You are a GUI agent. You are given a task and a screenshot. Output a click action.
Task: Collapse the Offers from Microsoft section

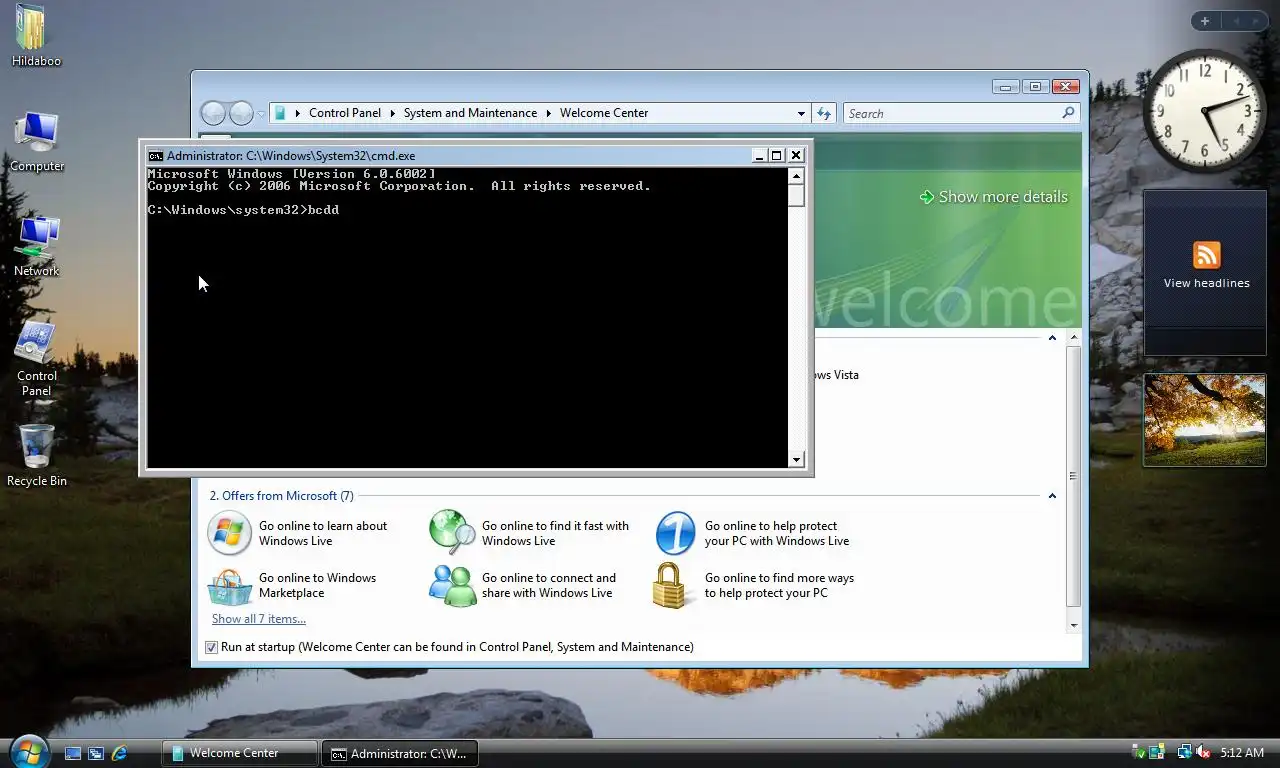1052,496
